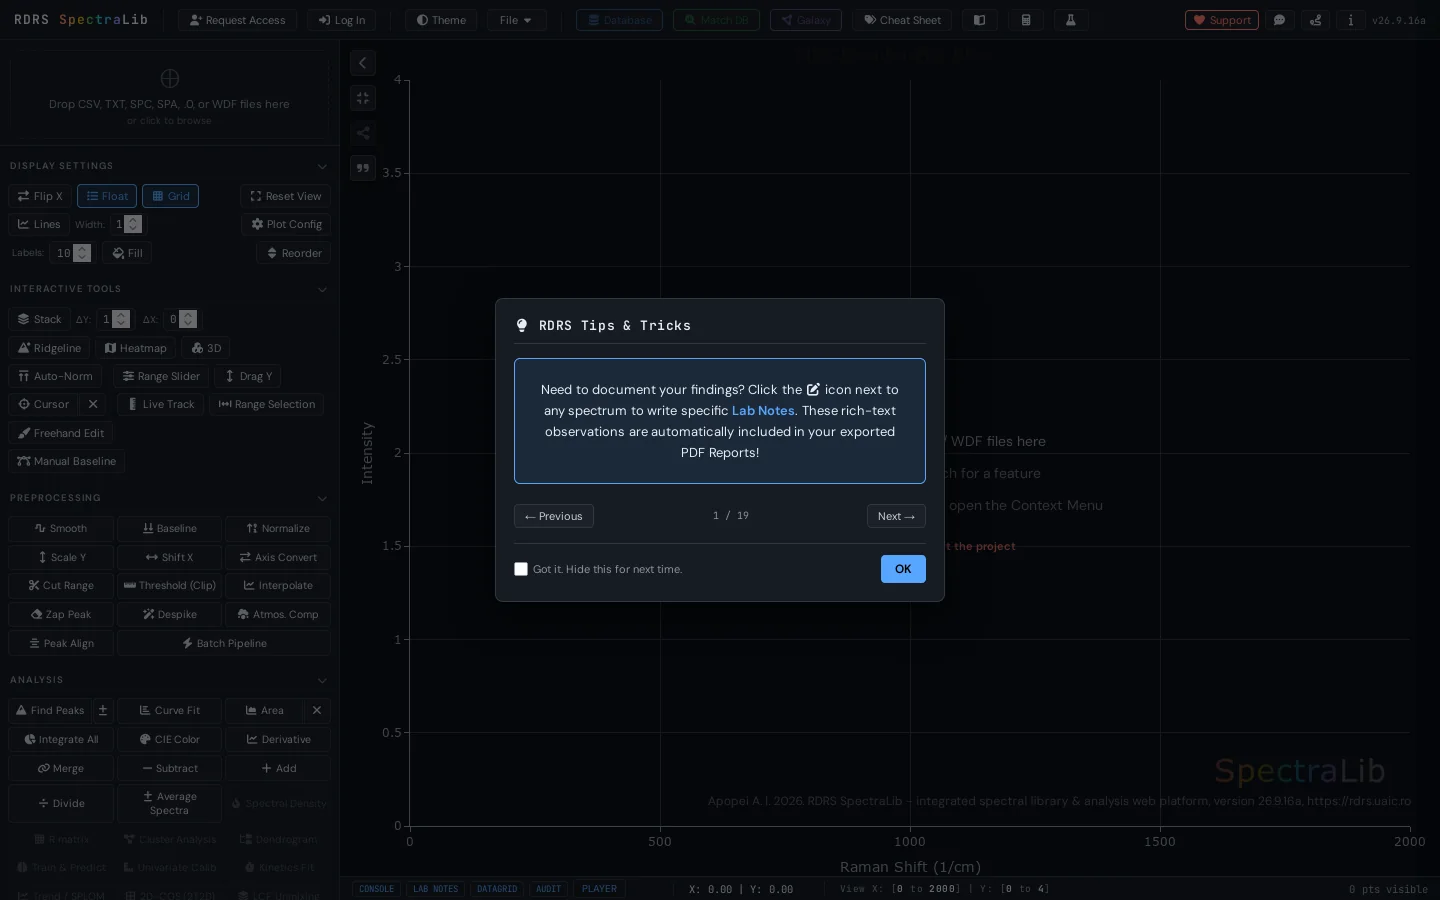The image size is (1440, 900).
Task: Open the Lab Notes tab
Action: click(435, 889)
